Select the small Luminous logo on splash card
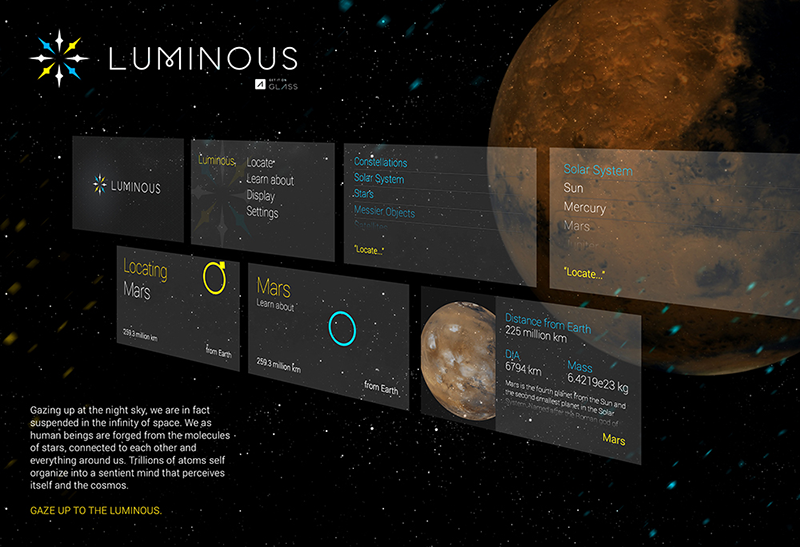 point(127,186)
